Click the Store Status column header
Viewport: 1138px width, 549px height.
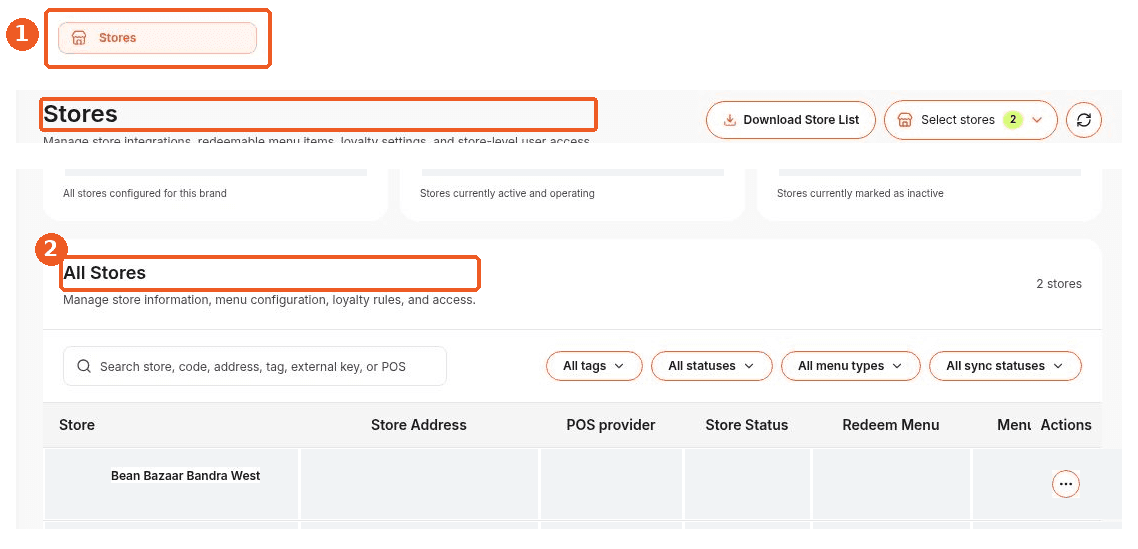point(747,425)
